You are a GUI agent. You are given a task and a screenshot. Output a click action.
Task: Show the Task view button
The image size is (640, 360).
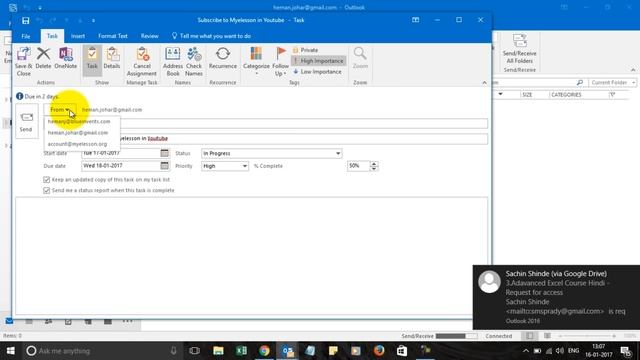(92, 60)
